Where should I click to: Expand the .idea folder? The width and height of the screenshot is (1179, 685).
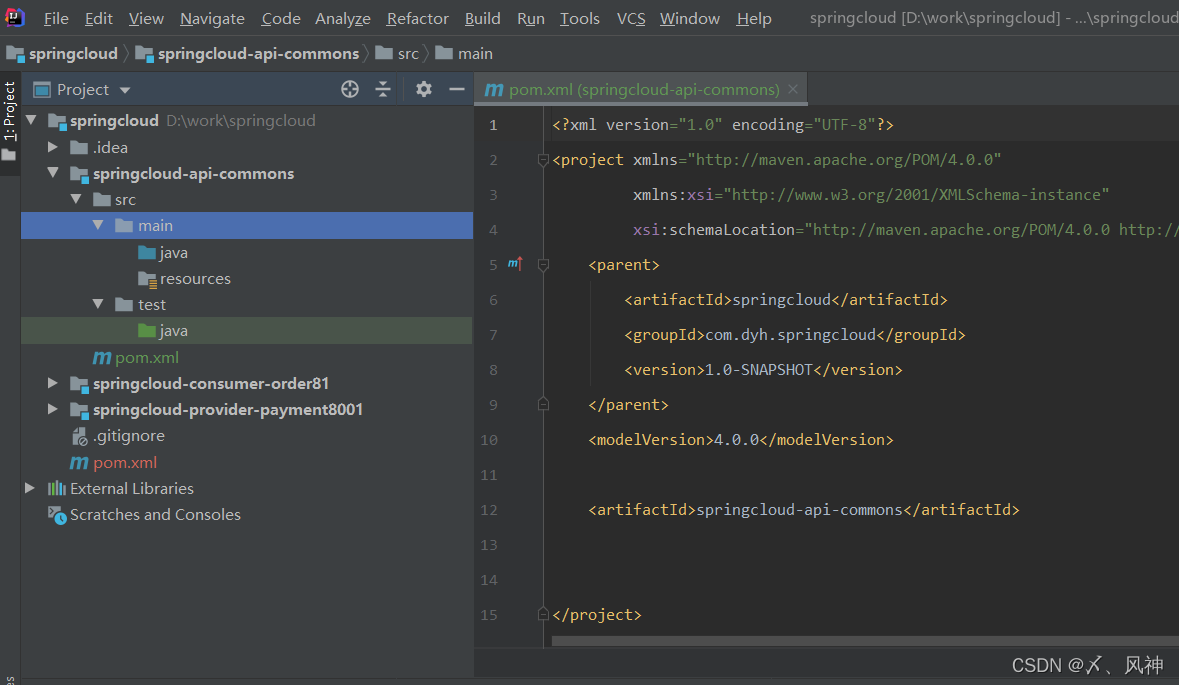point(53,147)
